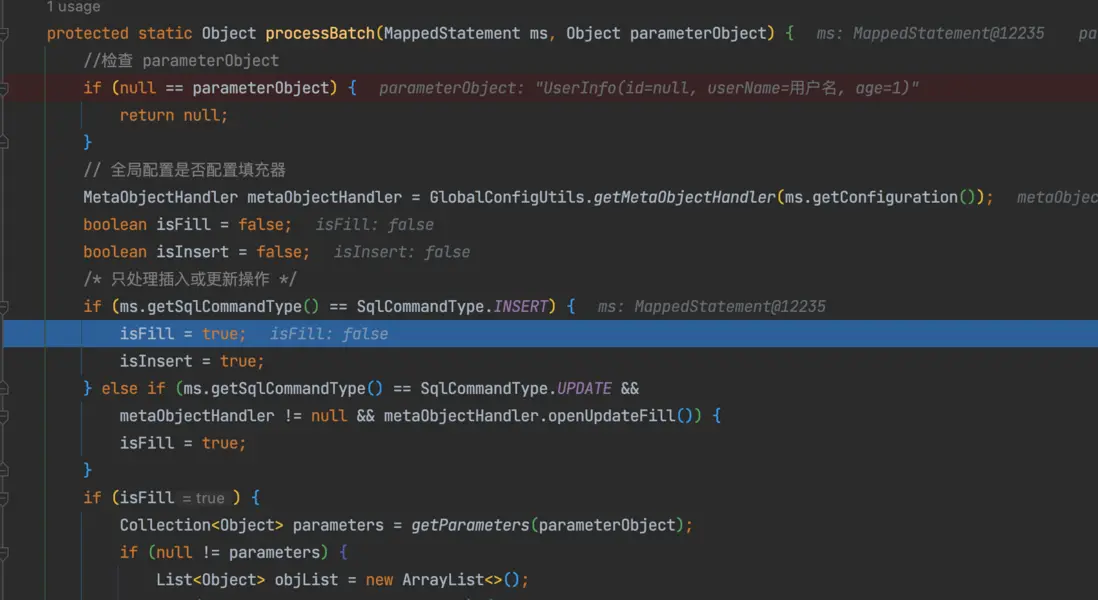This screenshot has height=600, width=1098.
Task: Click inline hint 'ms: MappedStatement@12235' on signature line
Action: point(930,34)
